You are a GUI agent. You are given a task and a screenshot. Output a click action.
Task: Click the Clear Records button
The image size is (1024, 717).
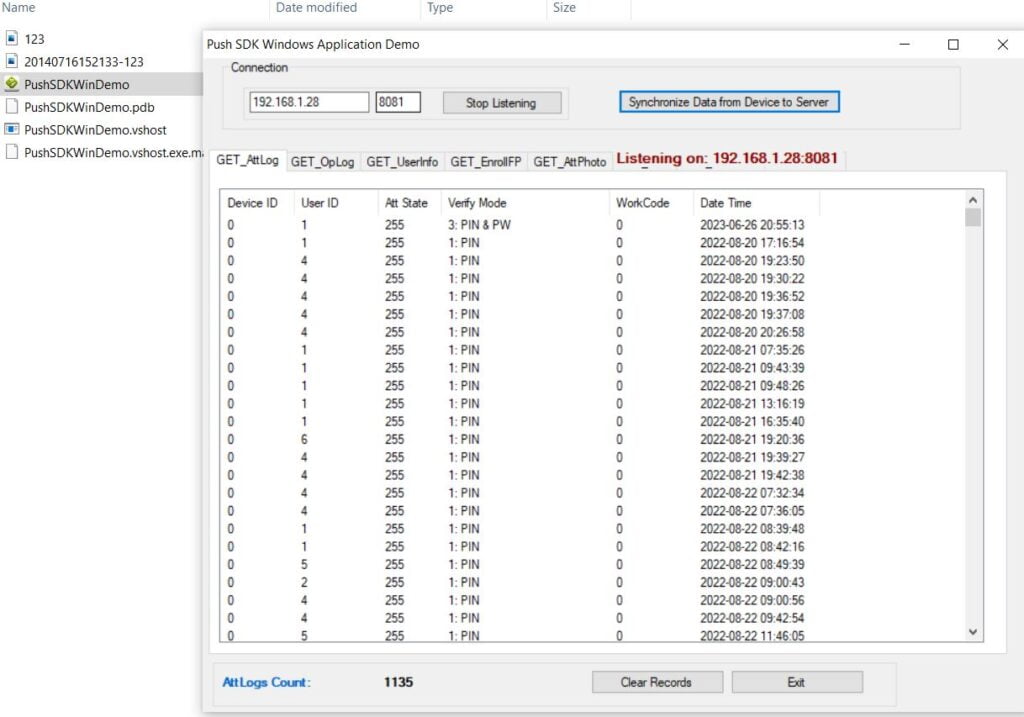pos(656,682)
